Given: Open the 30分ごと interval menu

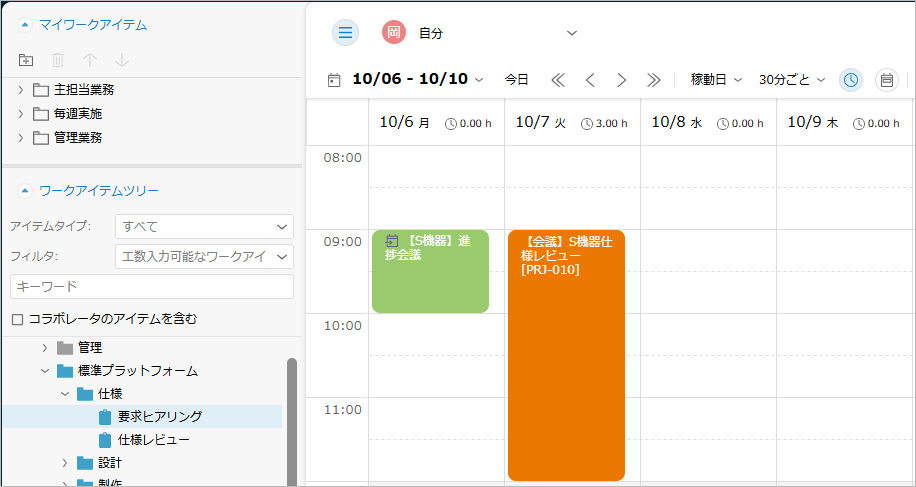Looking at the screenshot, I should pos(792,79).
